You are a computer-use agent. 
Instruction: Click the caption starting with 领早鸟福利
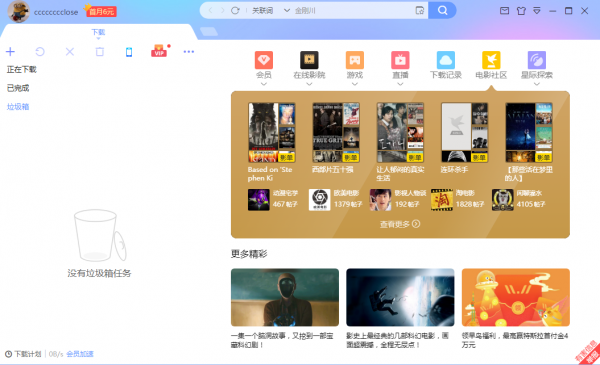click(515, 340)
